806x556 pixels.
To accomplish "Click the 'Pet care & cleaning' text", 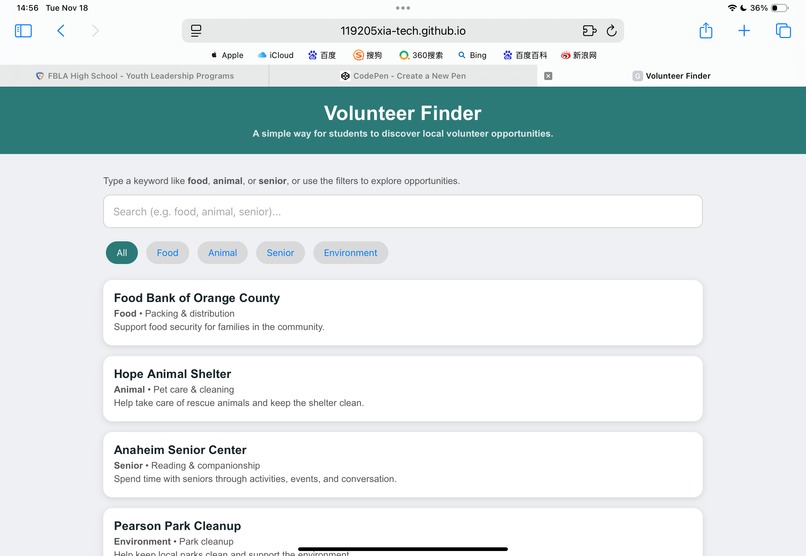I will pos(194,390).
